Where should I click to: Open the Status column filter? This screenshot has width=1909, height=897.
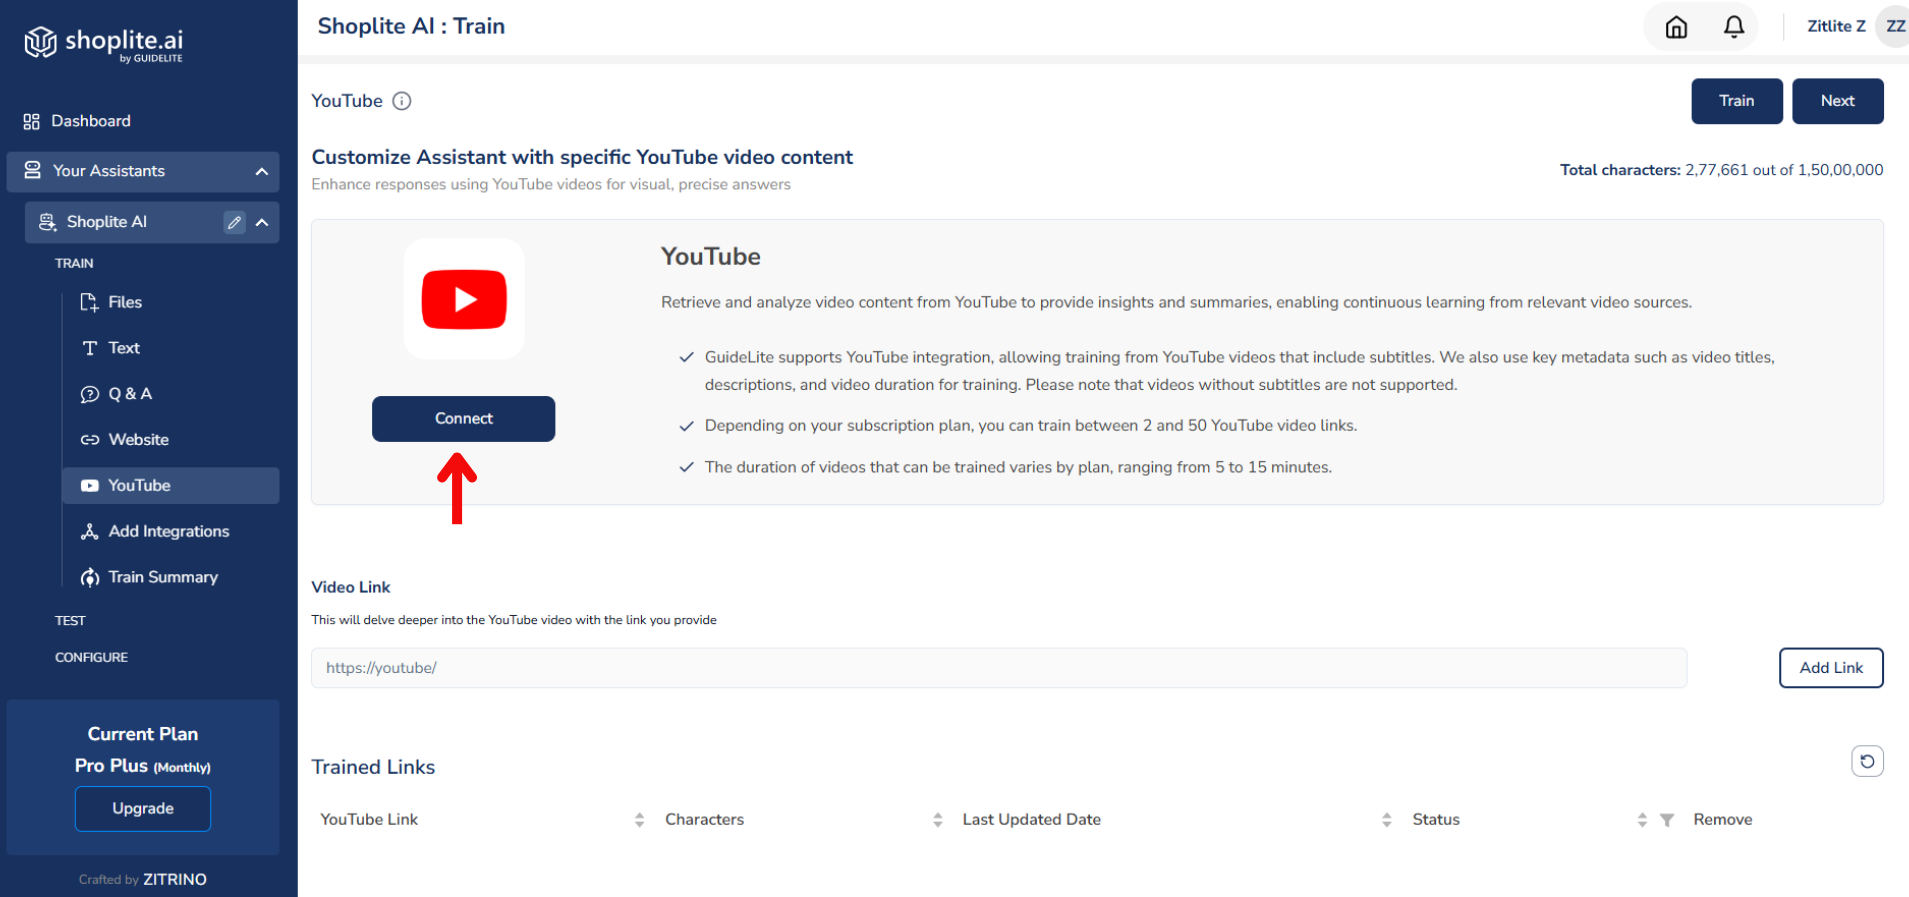[x=1667, y=820]
